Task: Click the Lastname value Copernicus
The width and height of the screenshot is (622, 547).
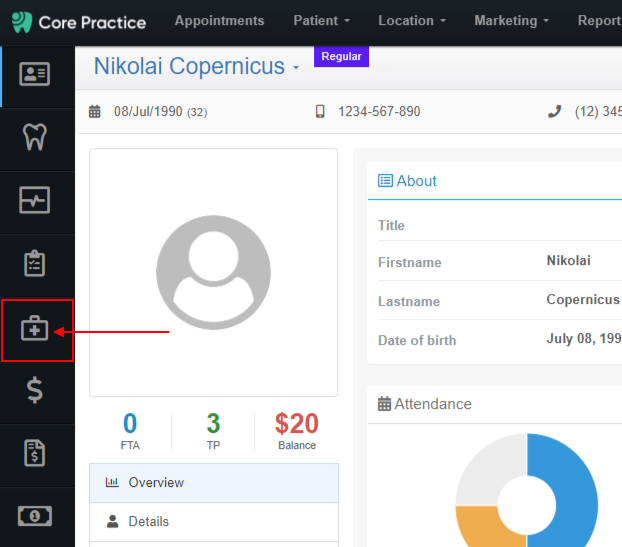Action: pyautogui.click(x=583, y=299)
